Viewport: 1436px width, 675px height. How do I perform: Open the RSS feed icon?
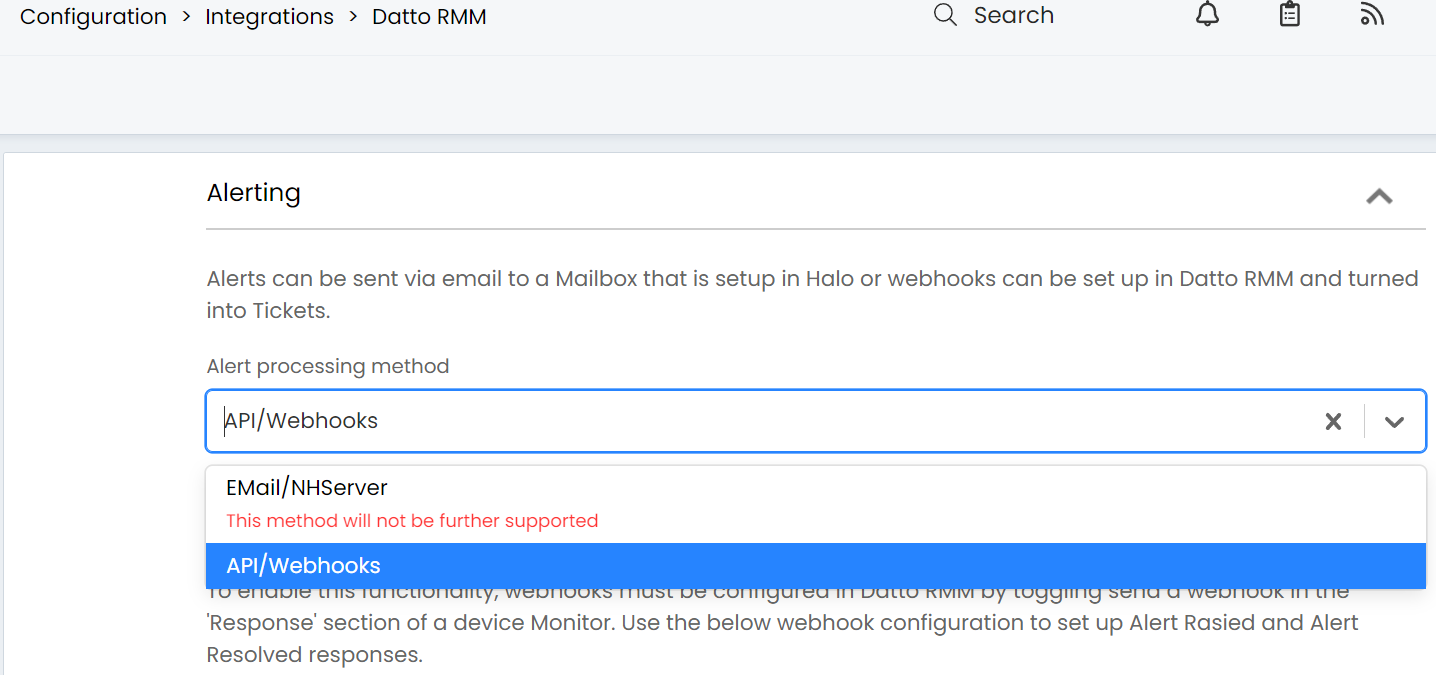point(1372,15)
